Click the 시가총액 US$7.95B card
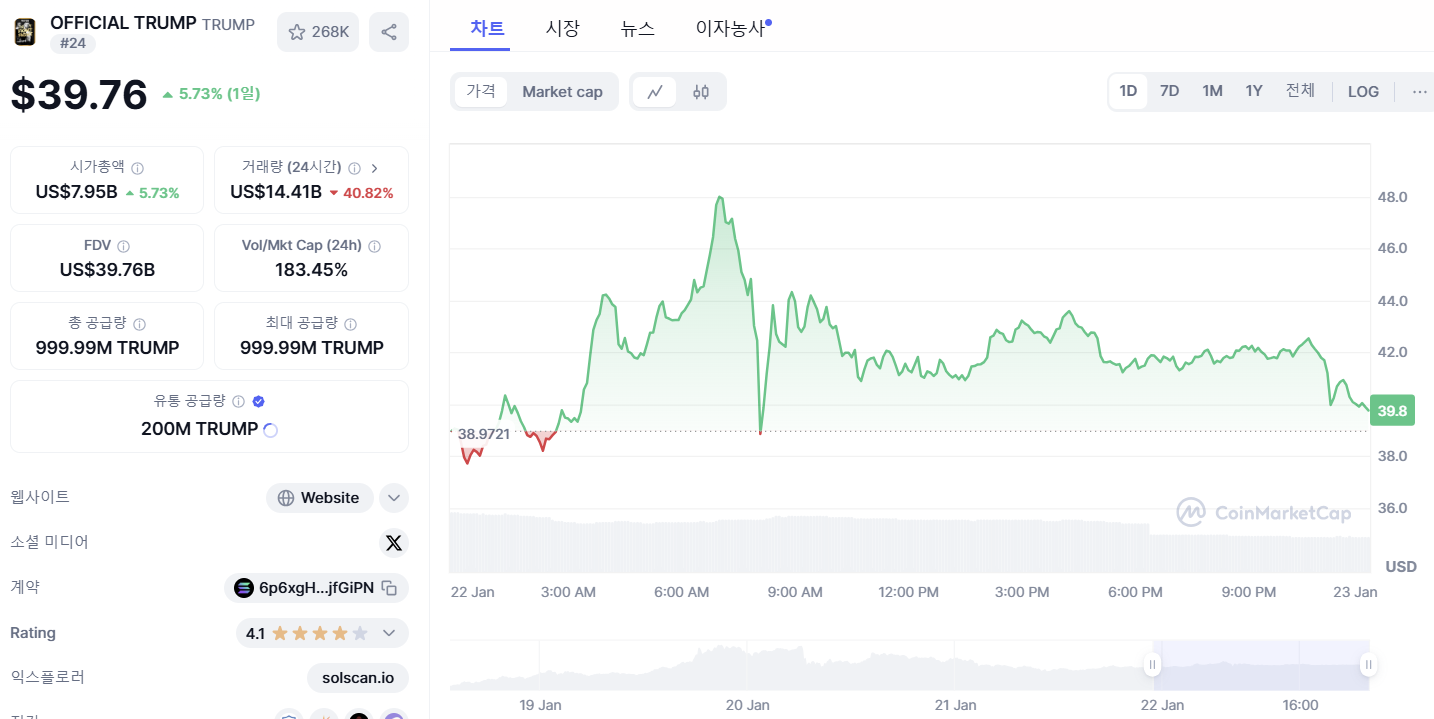Image resolution: width=1434 pixels, height=719 pixels. pyautogui.click(x=107, y=180)
